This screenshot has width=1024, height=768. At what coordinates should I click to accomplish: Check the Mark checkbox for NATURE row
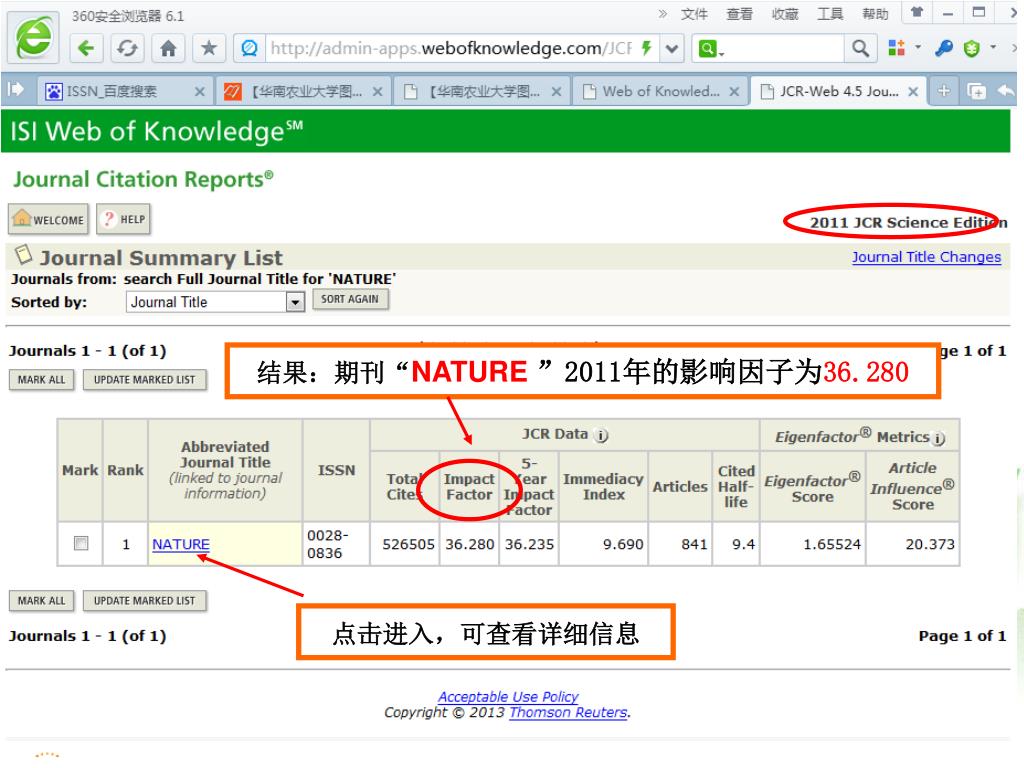(x=81, y=543)
